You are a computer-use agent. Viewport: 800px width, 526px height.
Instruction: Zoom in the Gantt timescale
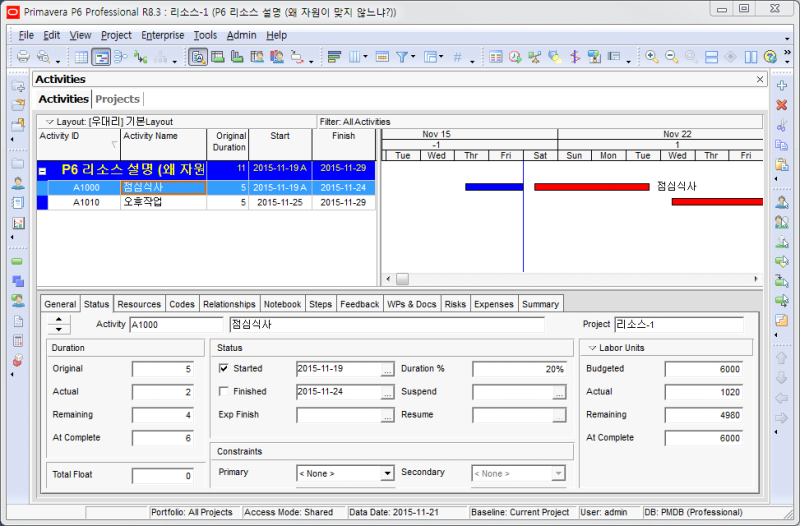coord(652,57)
